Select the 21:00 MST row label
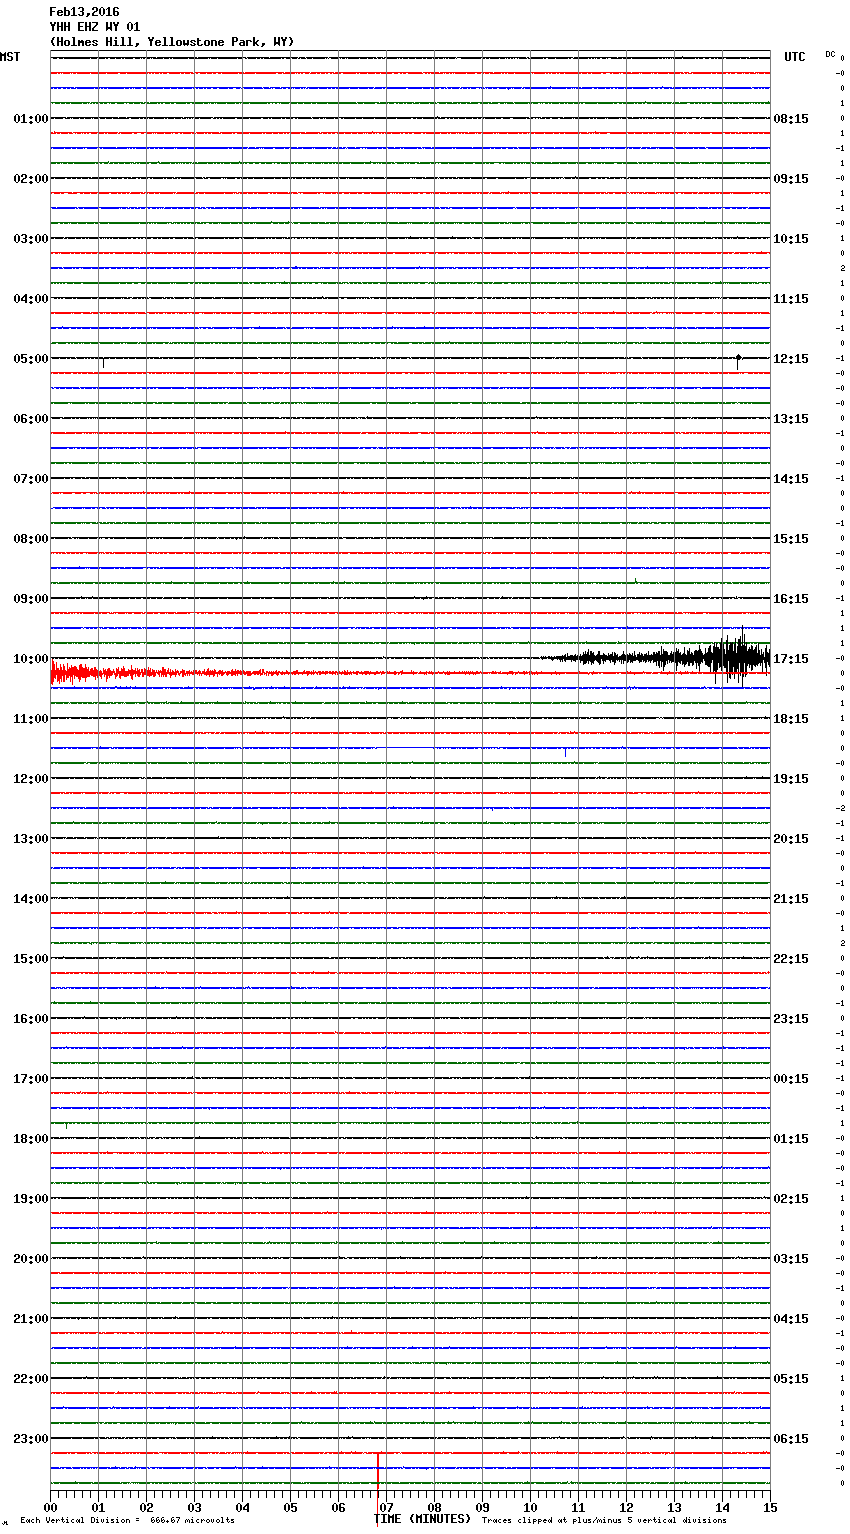This screenshot has height=1534, width=850. pyautogui.click(x=30, y=1319)
